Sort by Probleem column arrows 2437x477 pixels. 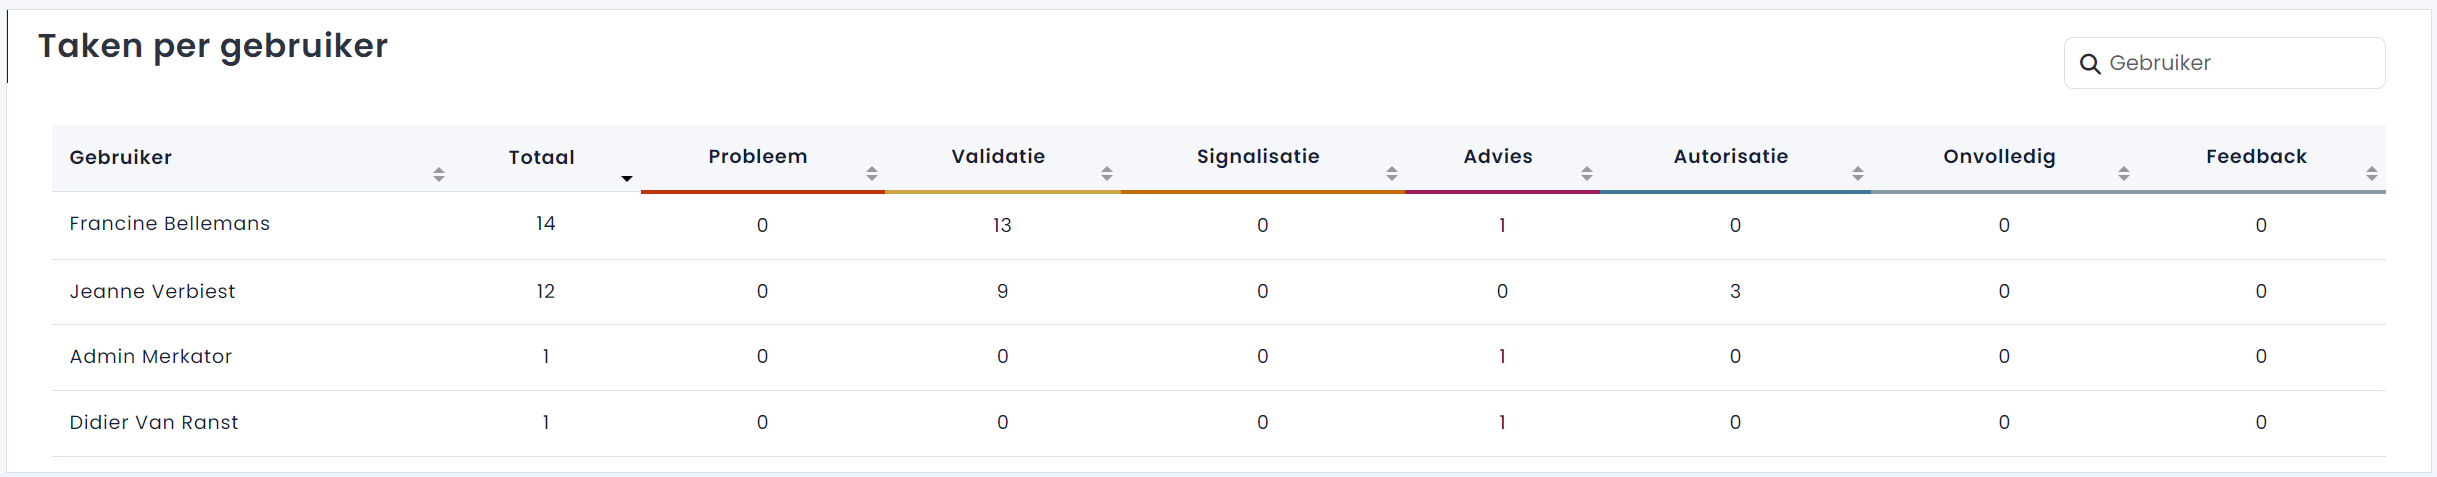coord(872,173)
